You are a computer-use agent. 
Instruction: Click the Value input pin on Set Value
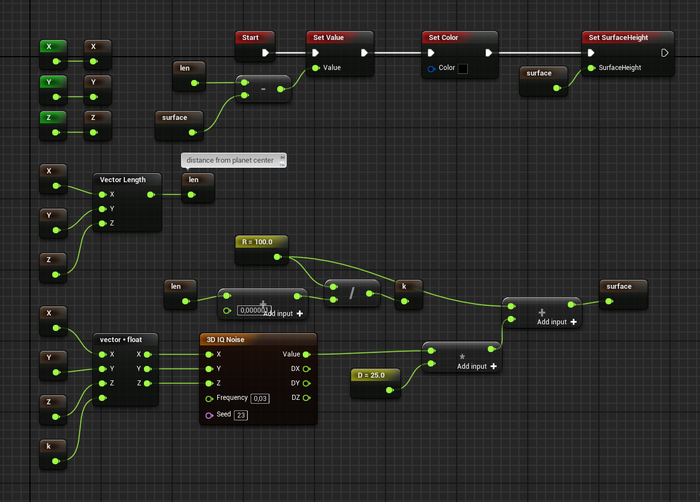(x=316, y=68)
